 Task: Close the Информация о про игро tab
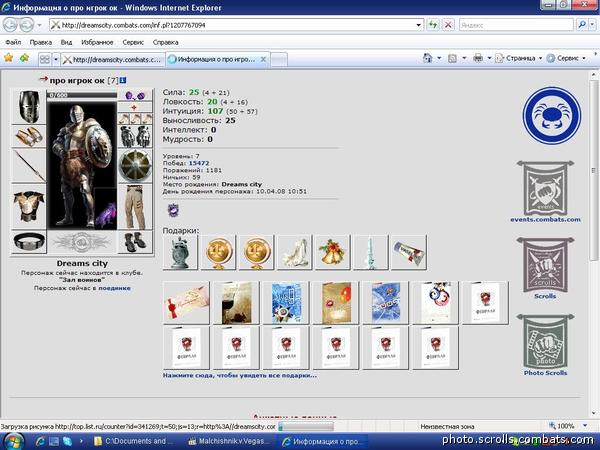(x=263, y=59)
